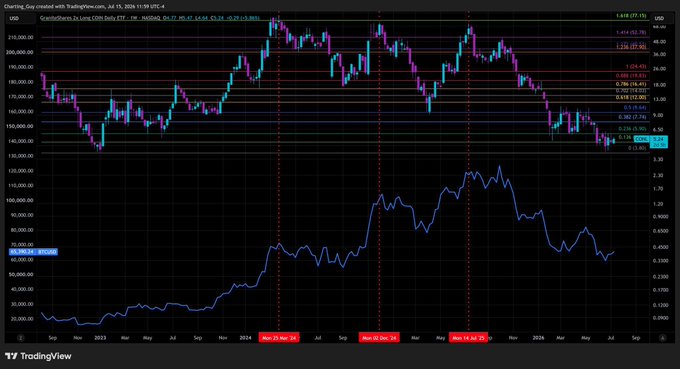Click the 0.382 (7.74) Fibonacci level label

click(x=633, y=117)
